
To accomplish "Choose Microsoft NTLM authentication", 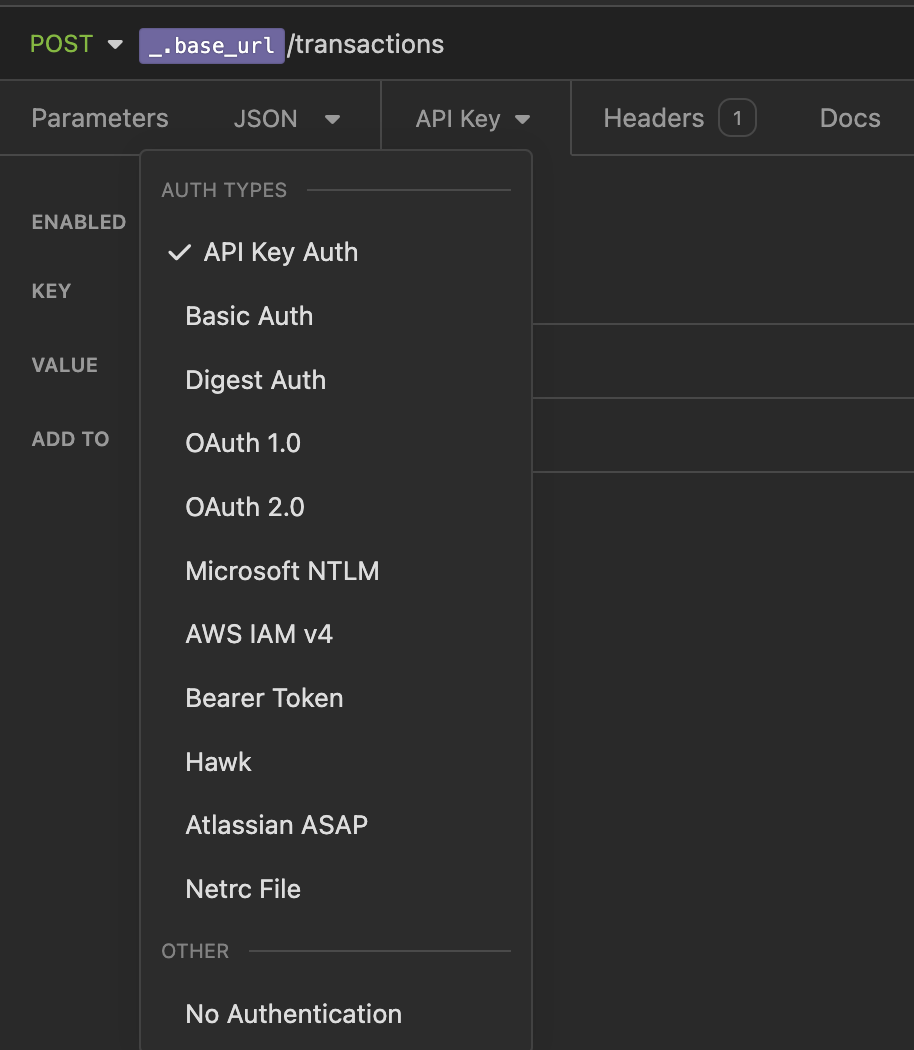I will [x=282, y=571].
